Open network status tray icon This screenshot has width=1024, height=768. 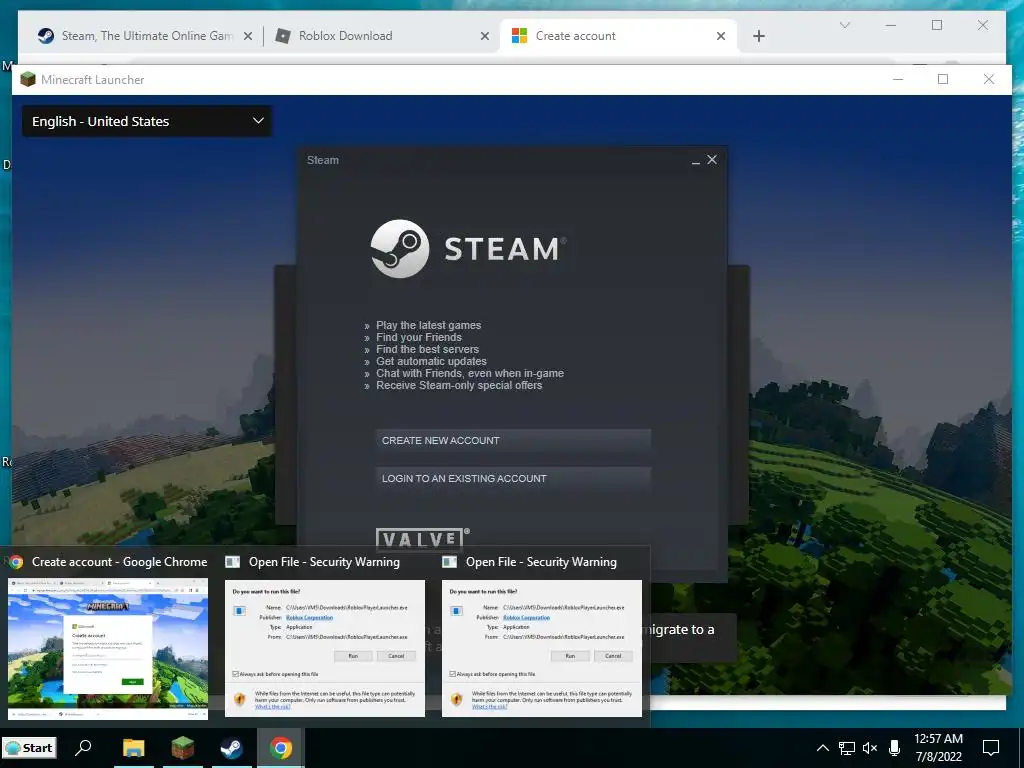click(847, 748)
